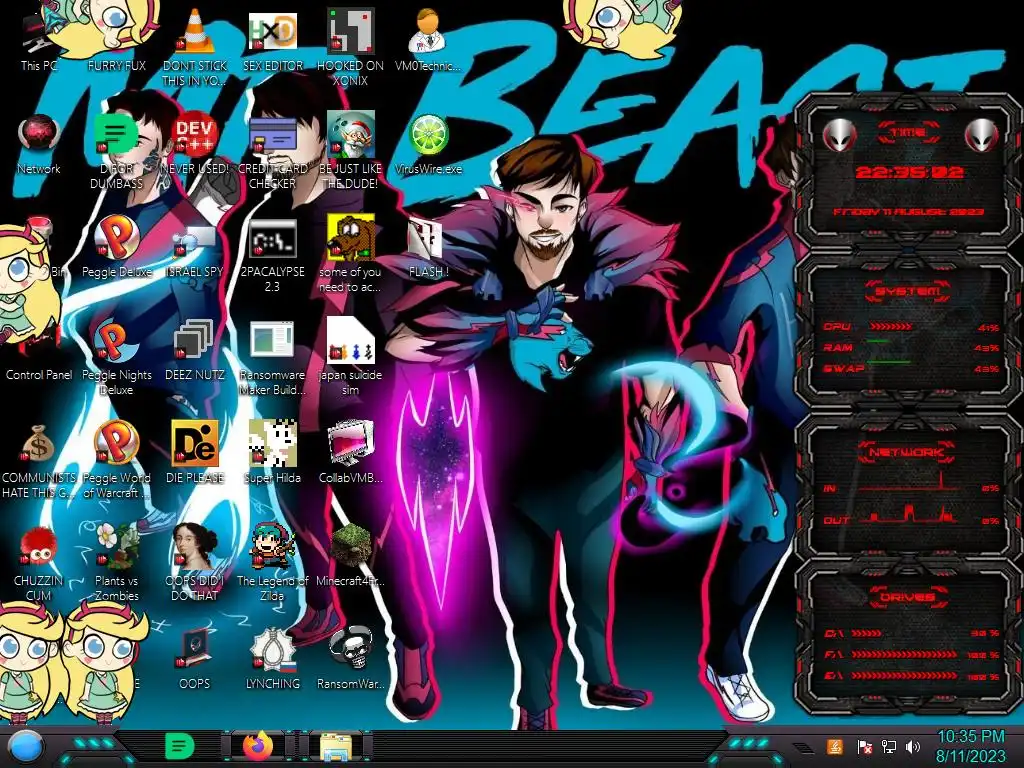The width and height of the screenshot is (1024, 768).
Task: Open the CollabVMB... monitor icon
Action: pyautogui.click(x=350, y=453)
